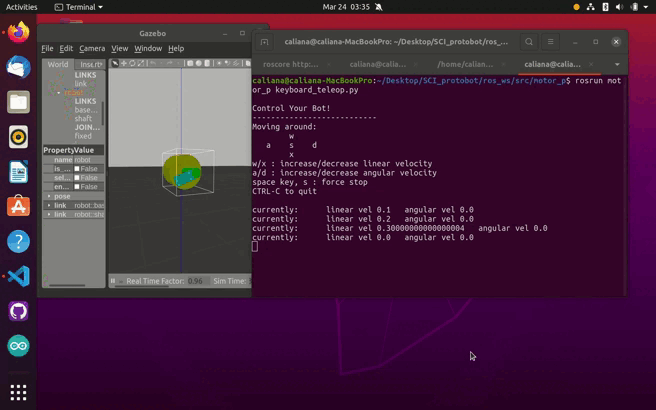Add a spot light in Gazebo

tap(228, 63)
